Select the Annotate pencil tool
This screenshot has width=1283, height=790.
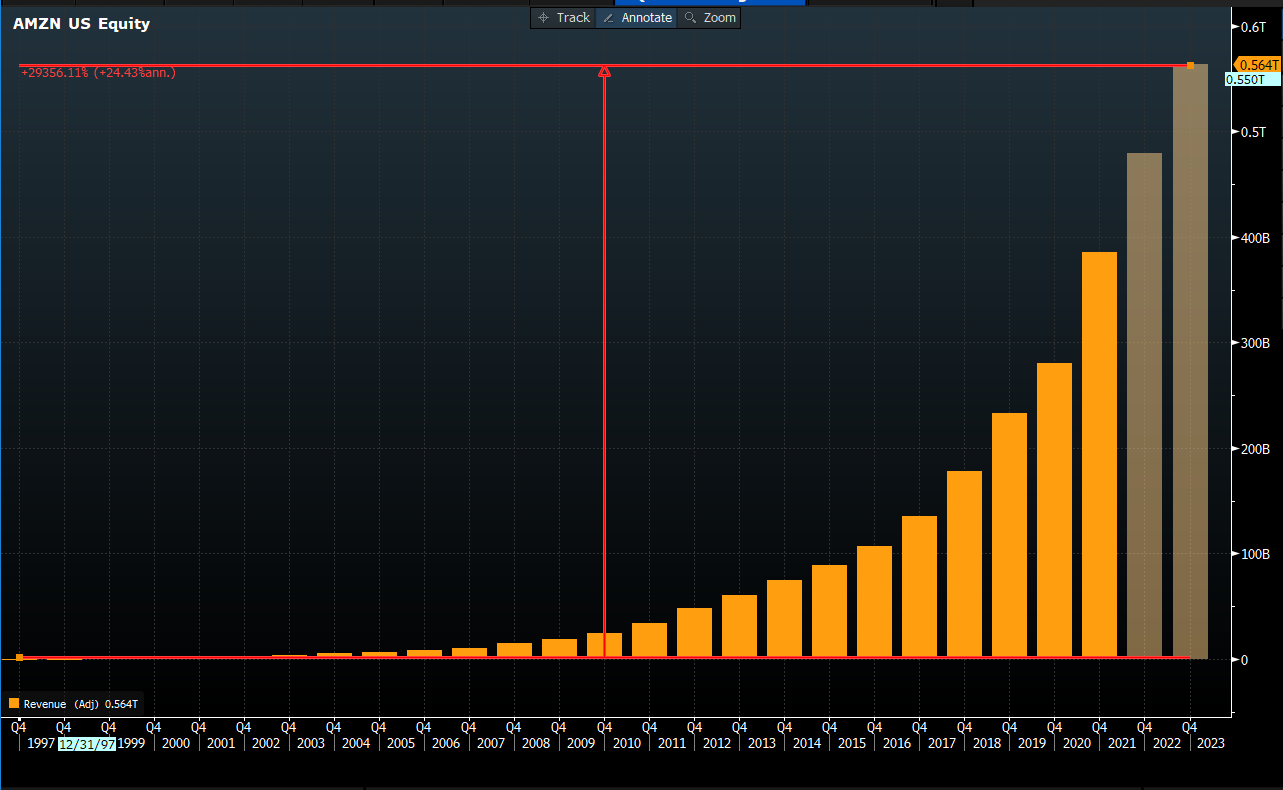coord(637,18)
